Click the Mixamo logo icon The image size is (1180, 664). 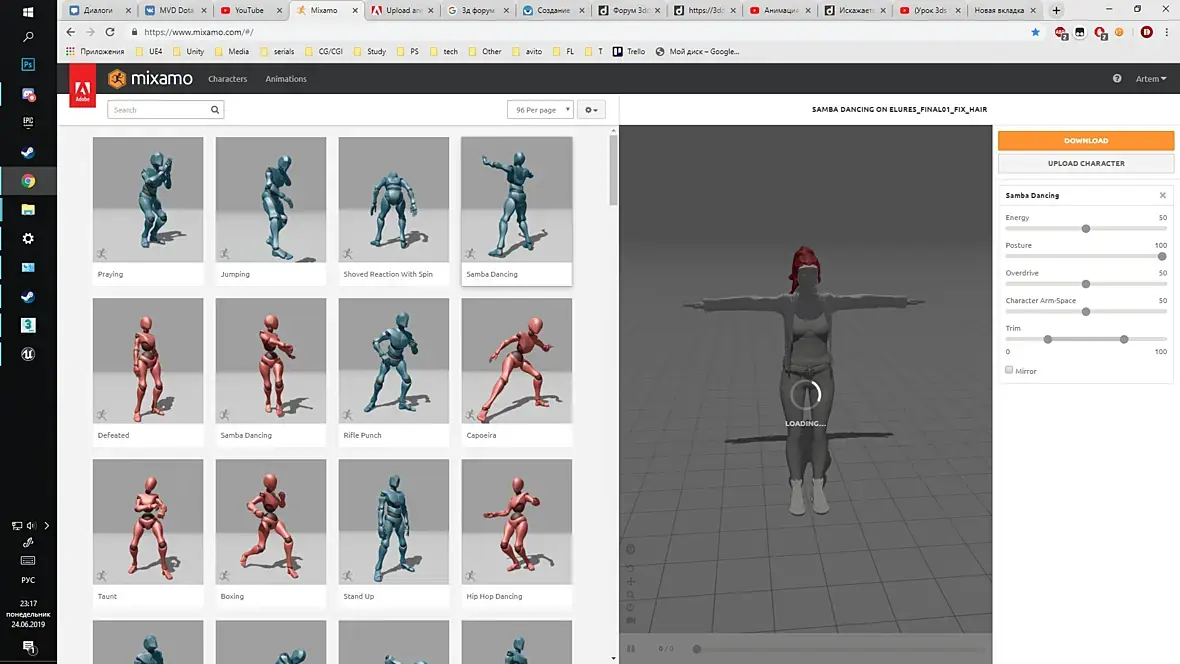click(x=117, y=79)
